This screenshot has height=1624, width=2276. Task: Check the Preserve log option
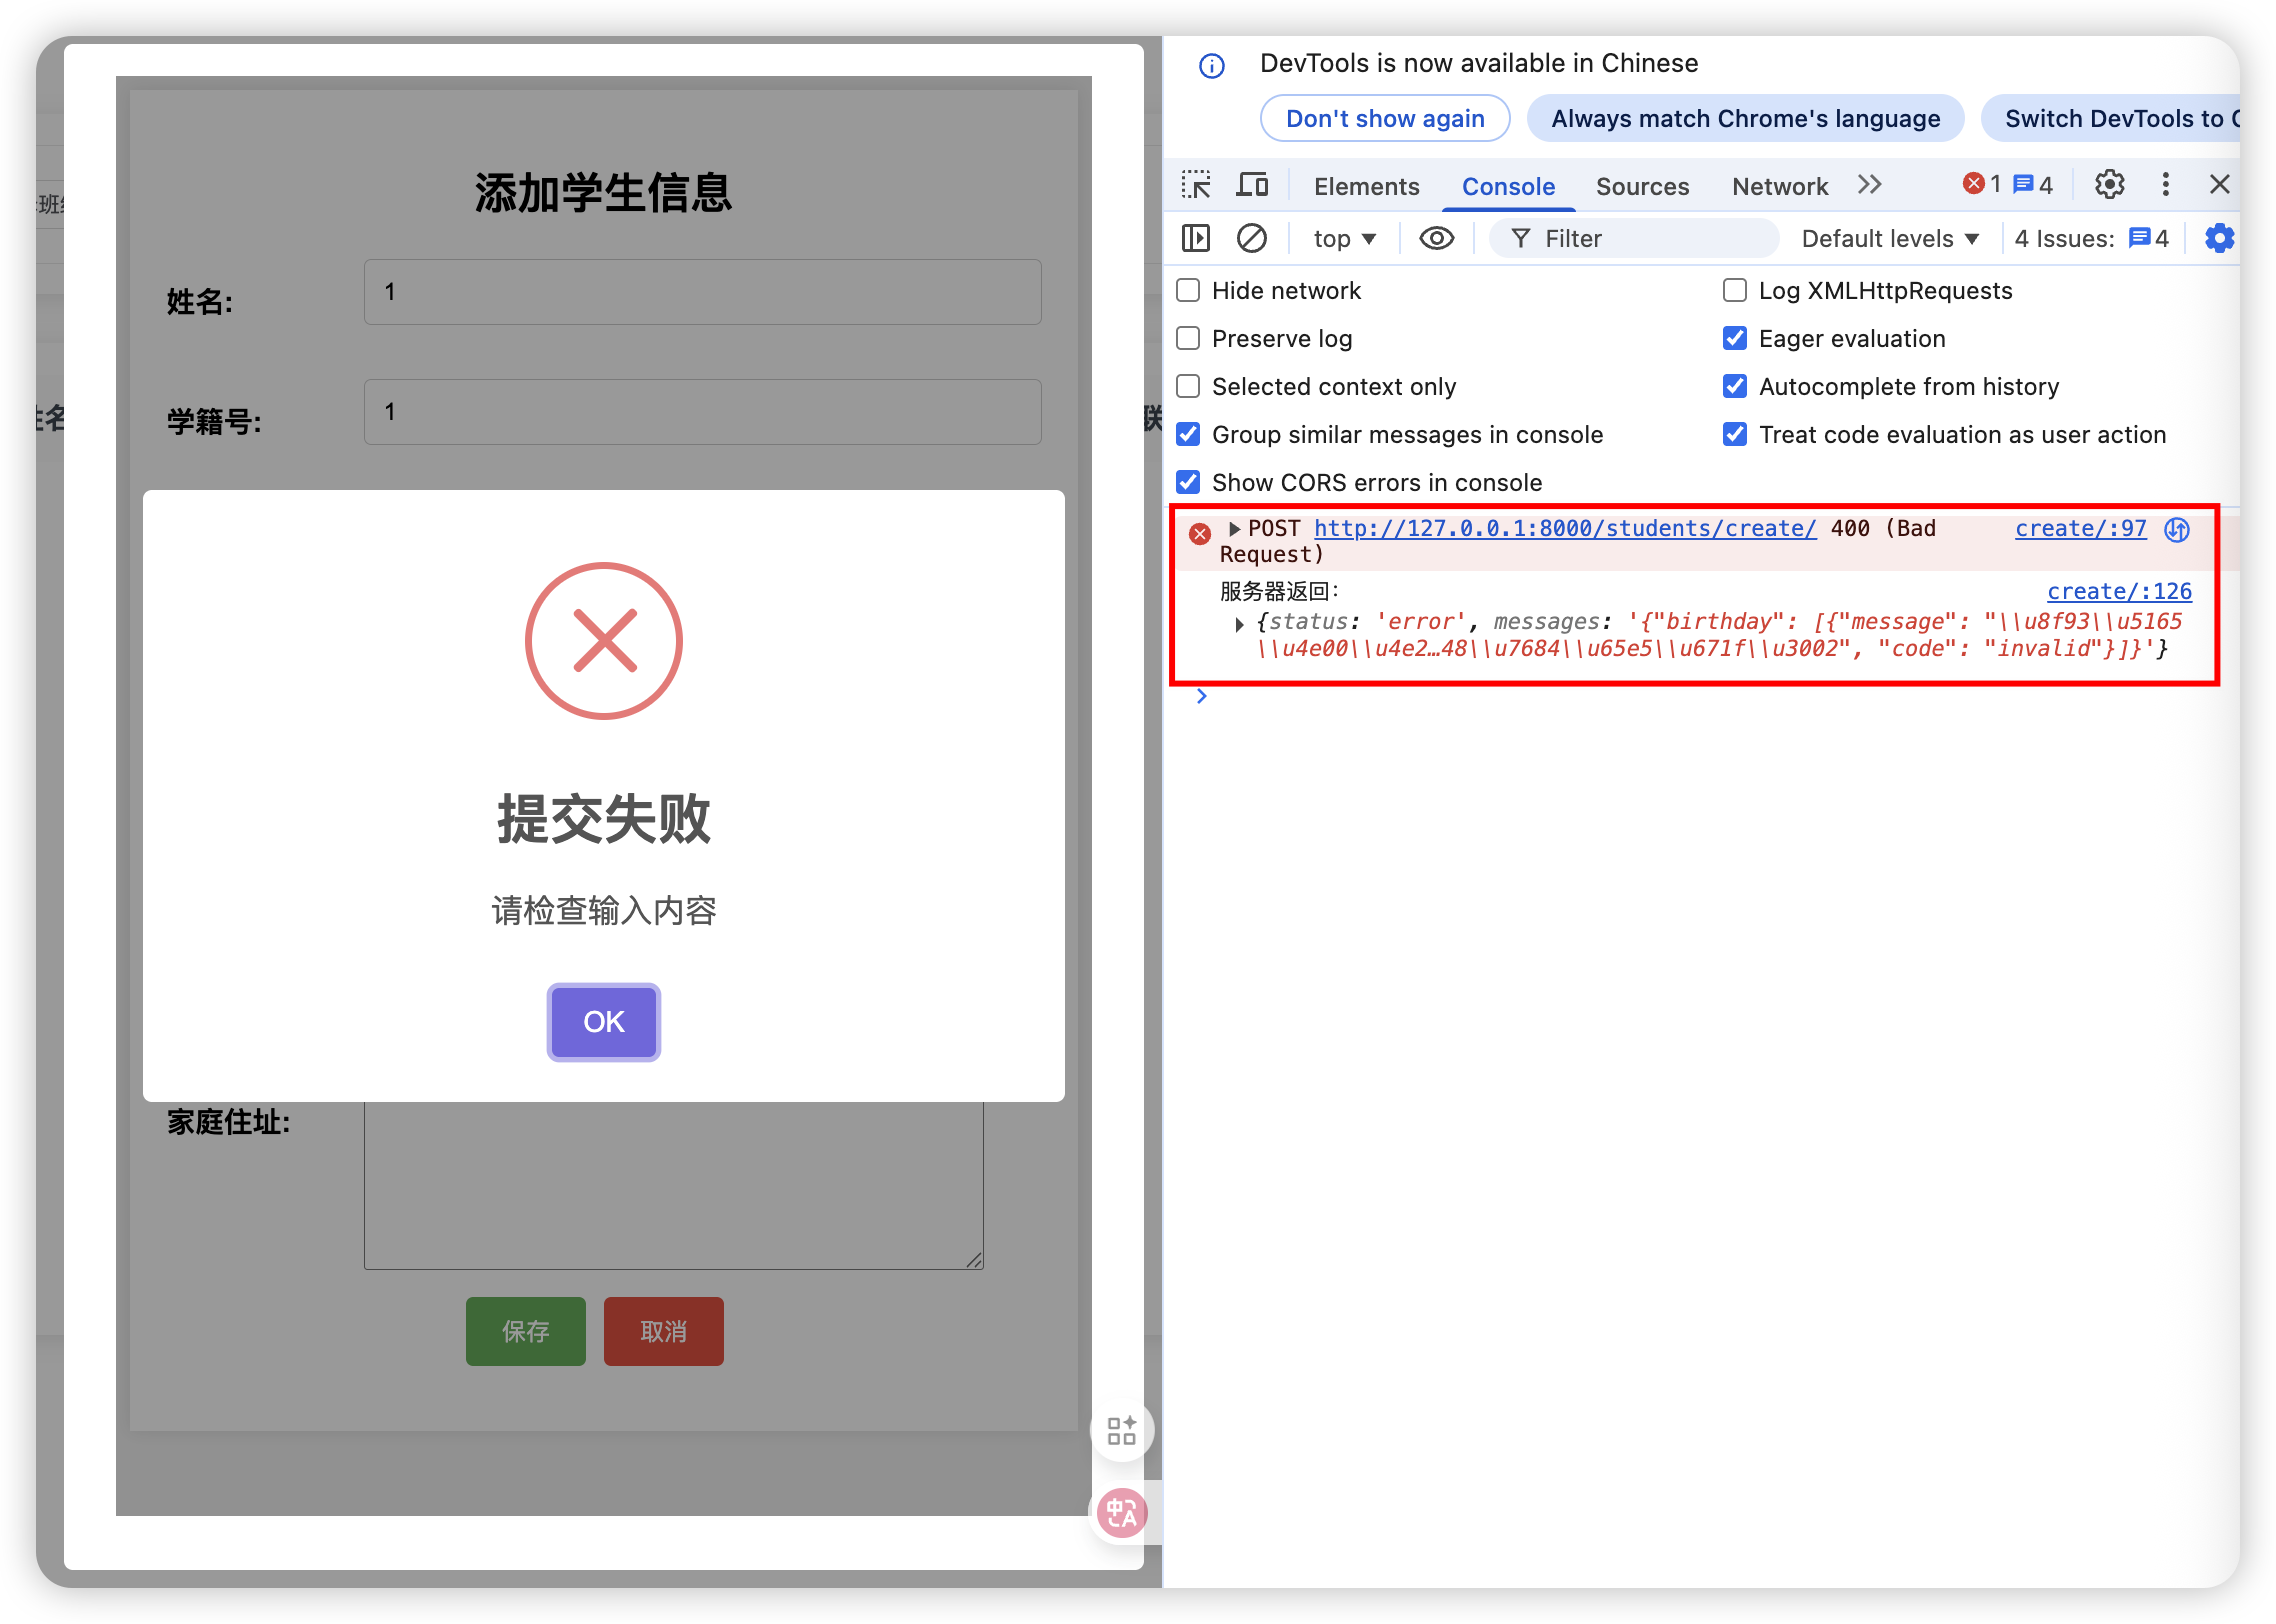pos(1188,338)
